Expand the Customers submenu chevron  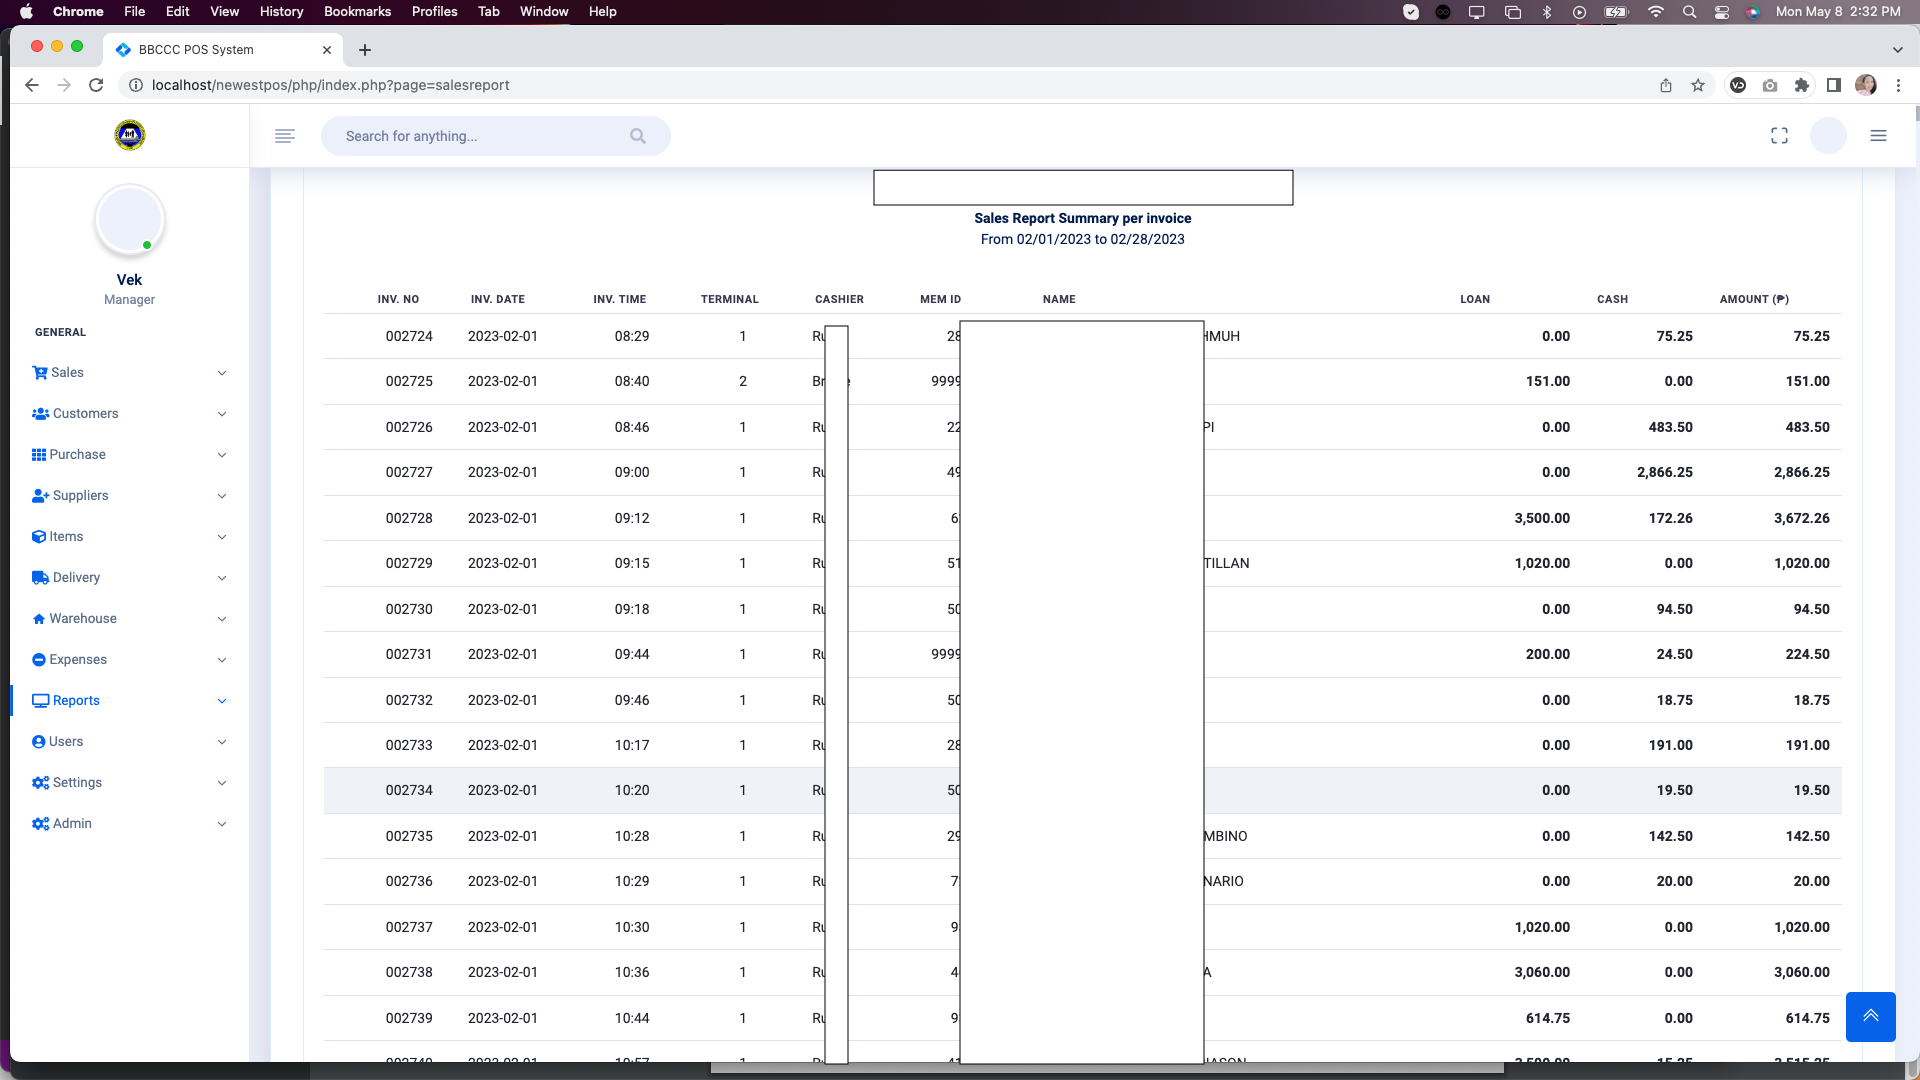(x=222, y=414)
